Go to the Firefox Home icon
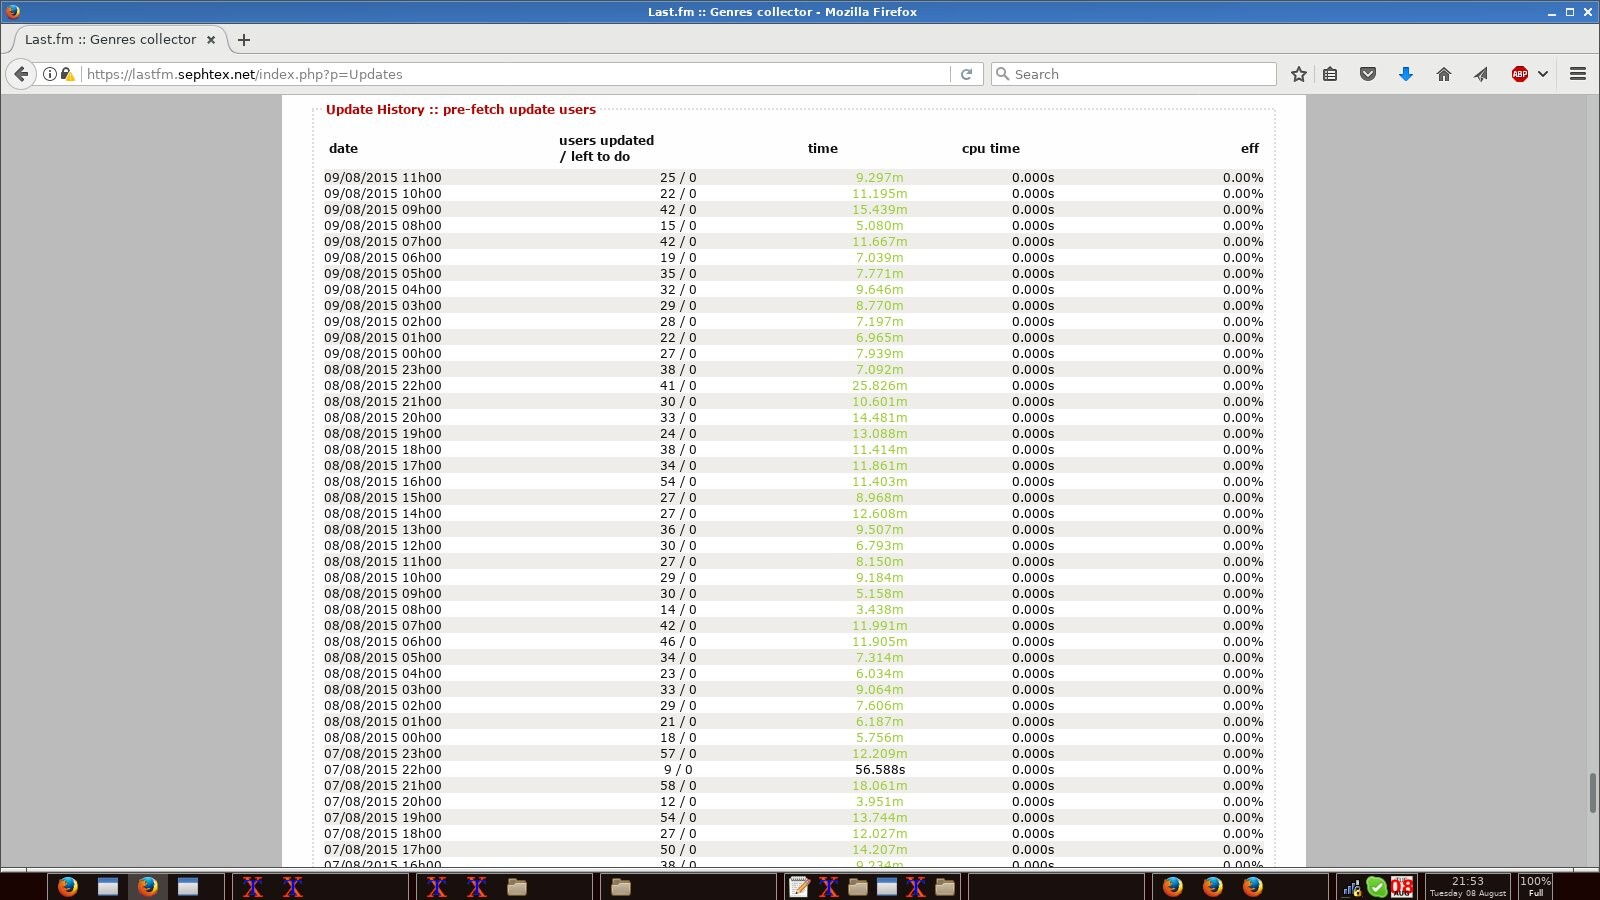This screenshot has height=900, width=1600. 1443,74
